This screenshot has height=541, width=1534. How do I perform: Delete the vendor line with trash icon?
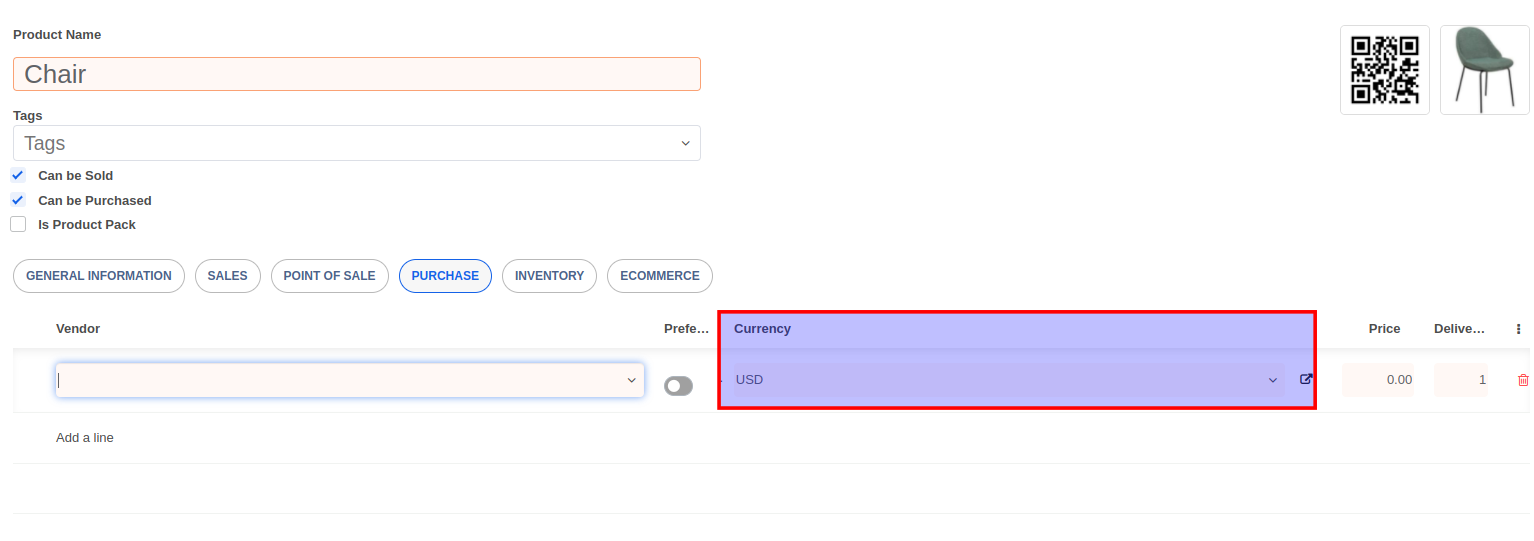[1523, 380]
